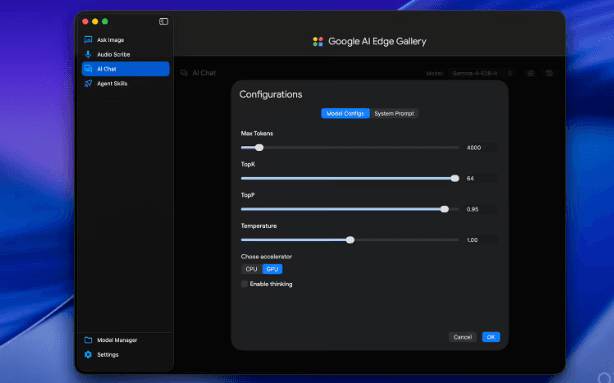
Task: Open the Model Gemma dropdown selector
Action: [482, 73]
